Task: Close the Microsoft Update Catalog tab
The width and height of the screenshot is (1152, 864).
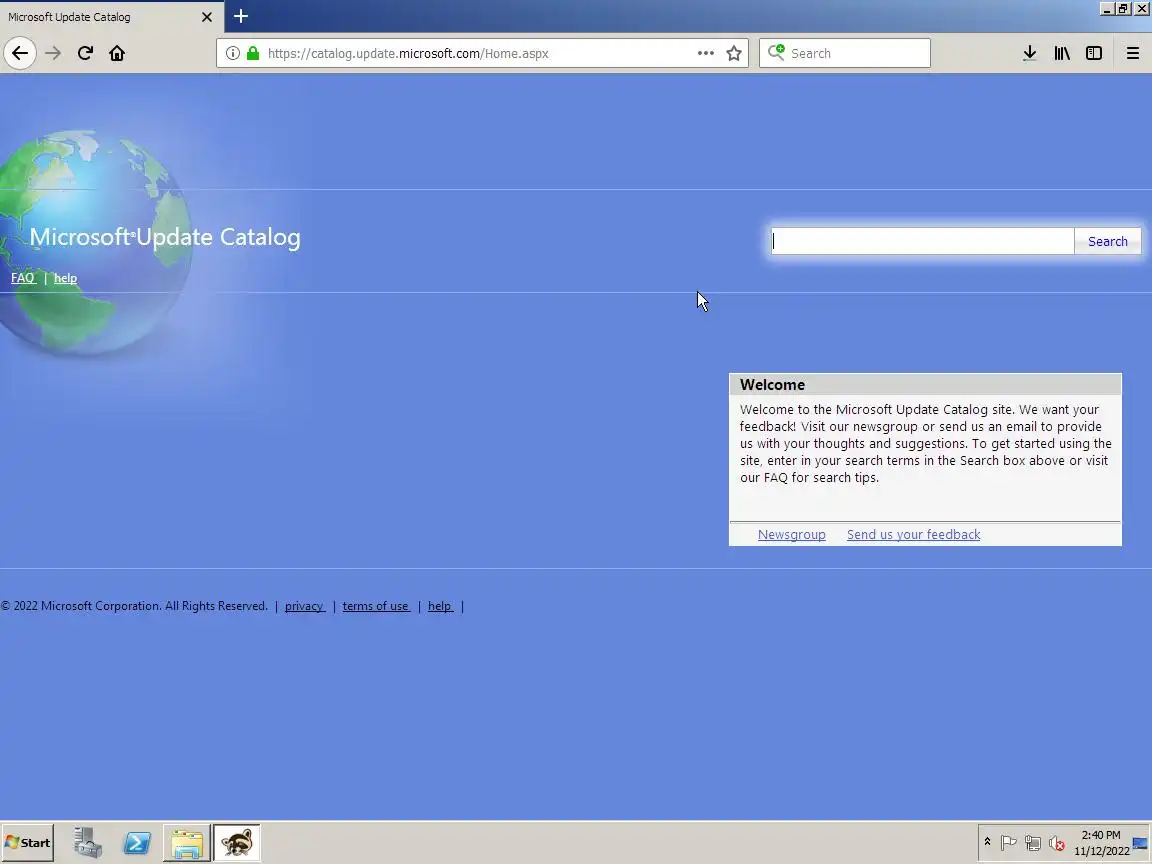Action: (206, 17)
